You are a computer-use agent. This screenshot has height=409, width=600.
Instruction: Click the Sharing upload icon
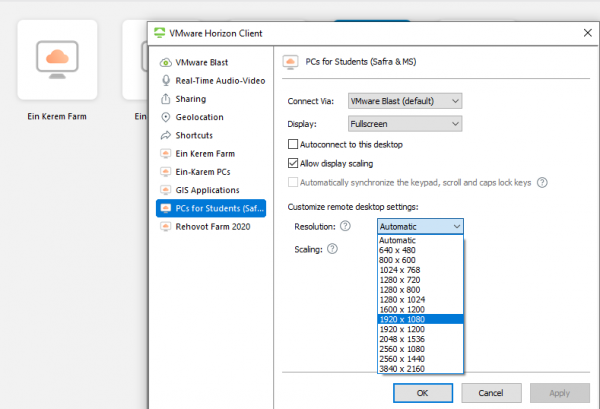[165, 99]
